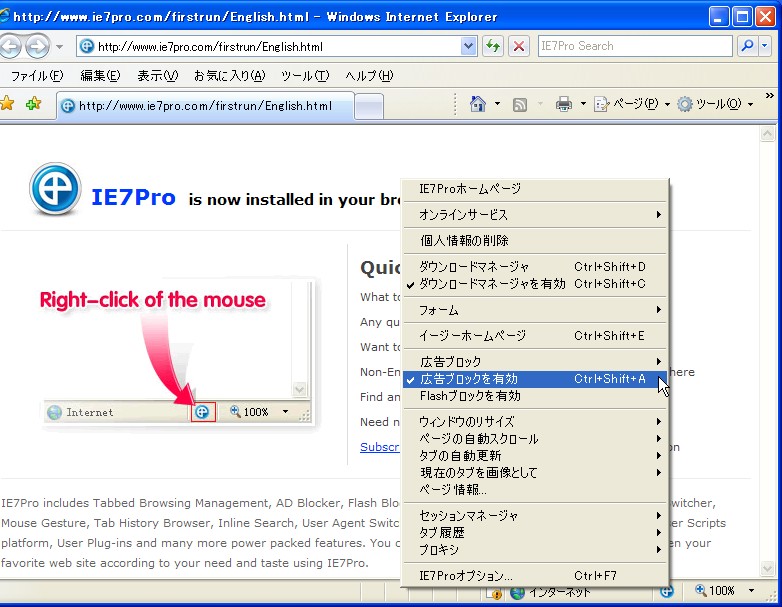Open search provider options dropdown
782x607 pixels.
(x=765, y=46)
